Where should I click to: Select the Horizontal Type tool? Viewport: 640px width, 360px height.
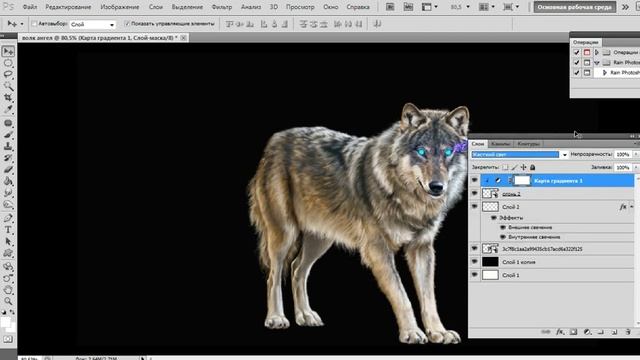(8, 230)
